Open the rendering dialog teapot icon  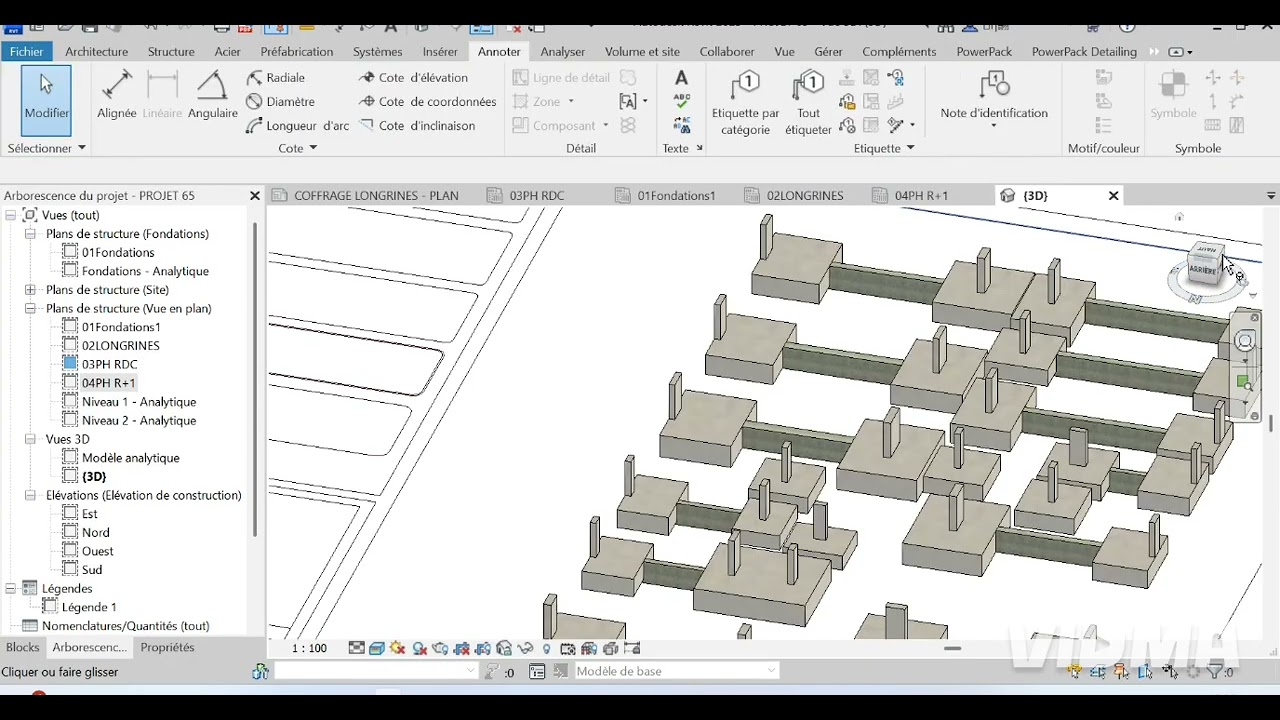point(440,648)
